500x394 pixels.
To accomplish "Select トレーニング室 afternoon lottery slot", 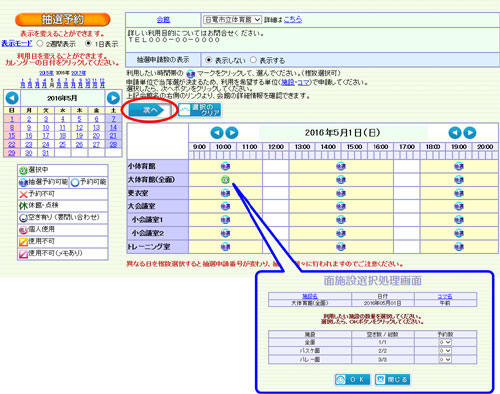I will (341, 247).
